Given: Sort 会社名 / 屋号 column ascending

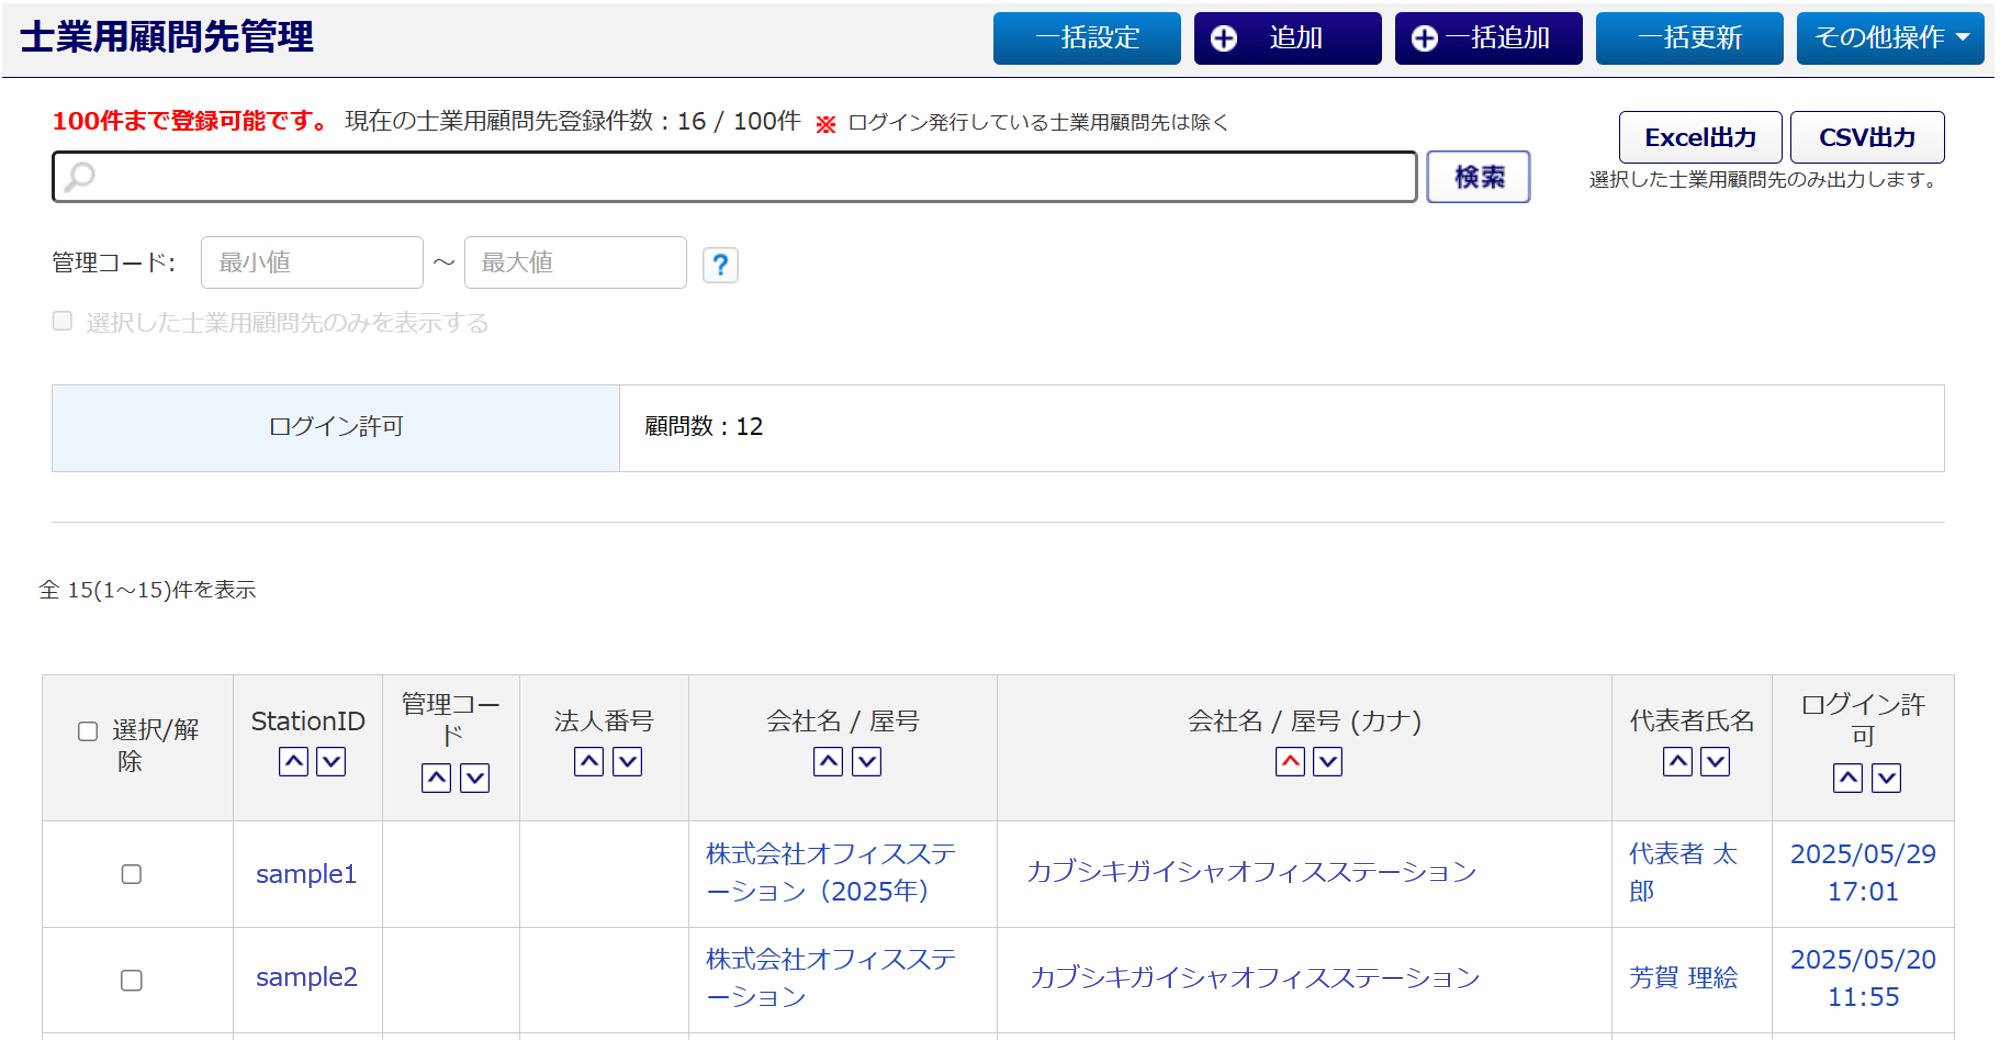Looking at the screenshot, I should point(828,762).
